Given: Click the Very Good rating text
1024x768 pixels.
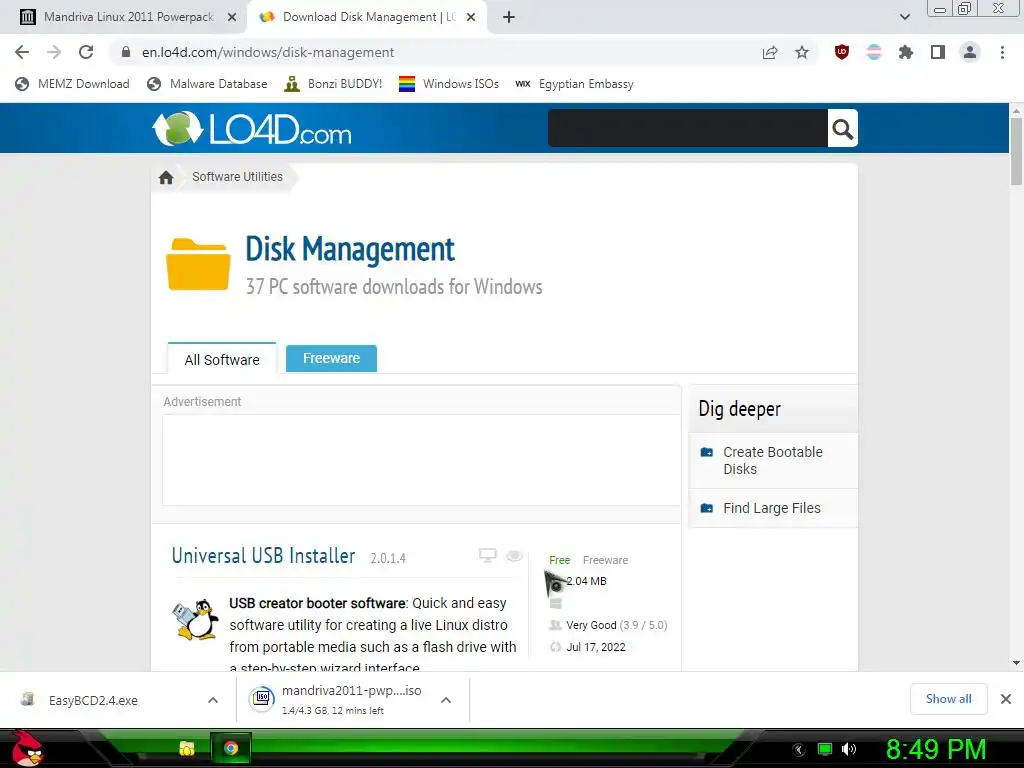Looking at the screenshot, I should [x=591, y=625].
